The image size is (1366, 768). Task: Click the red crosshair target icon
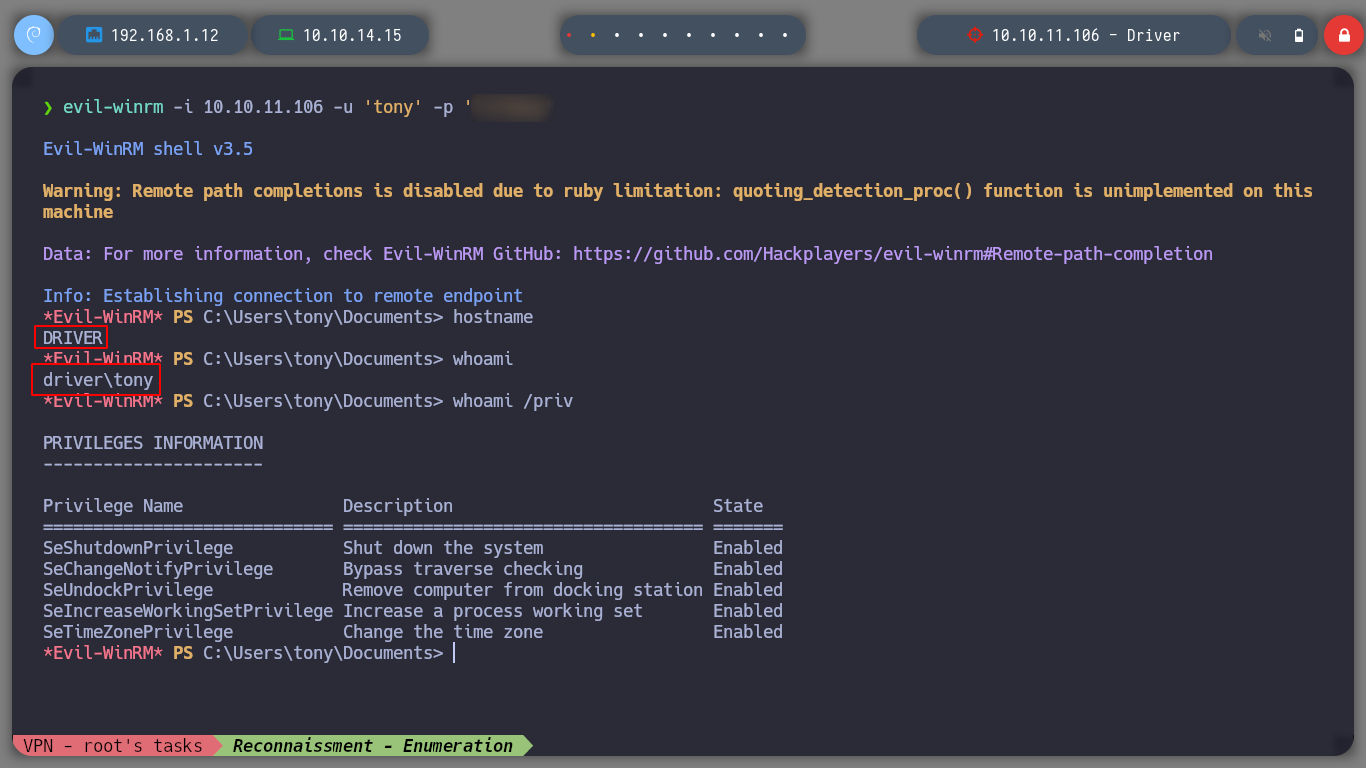975,35
